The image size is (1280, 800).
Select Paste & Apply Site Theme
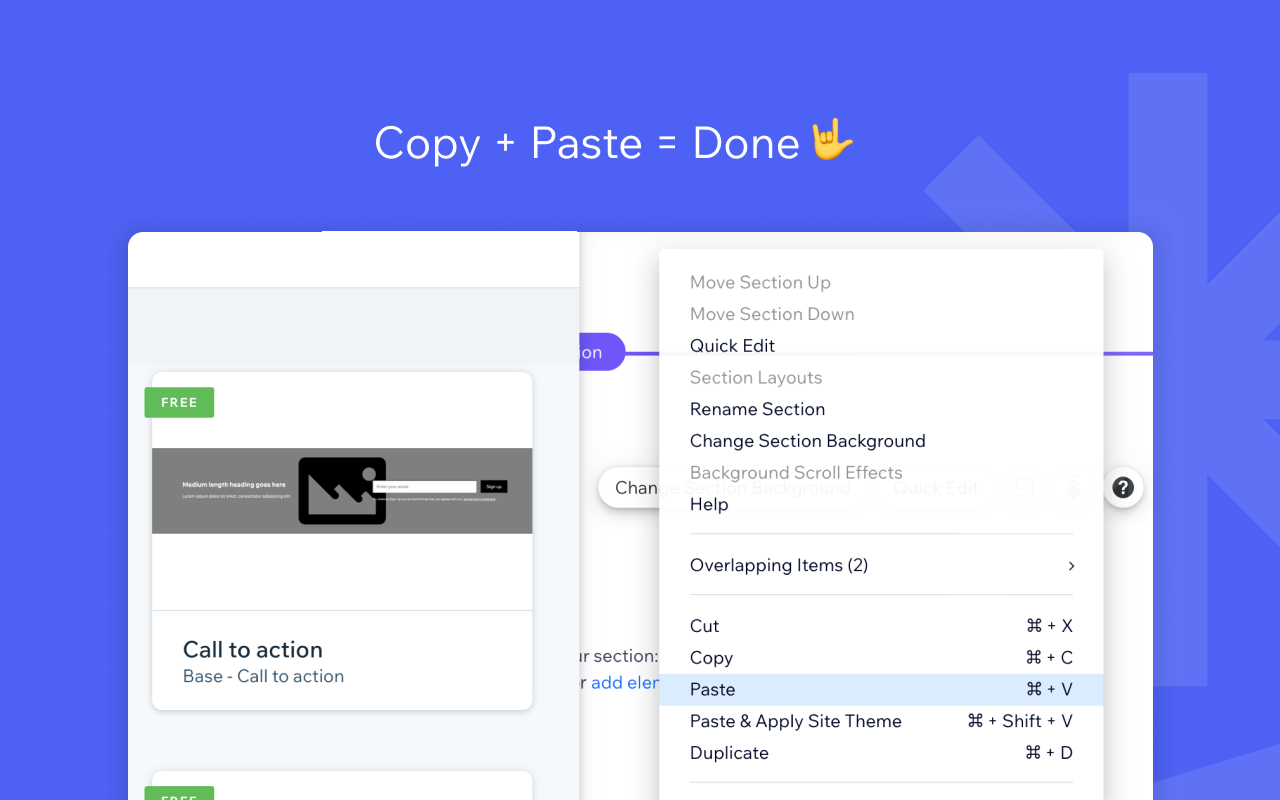pos(795,720)
